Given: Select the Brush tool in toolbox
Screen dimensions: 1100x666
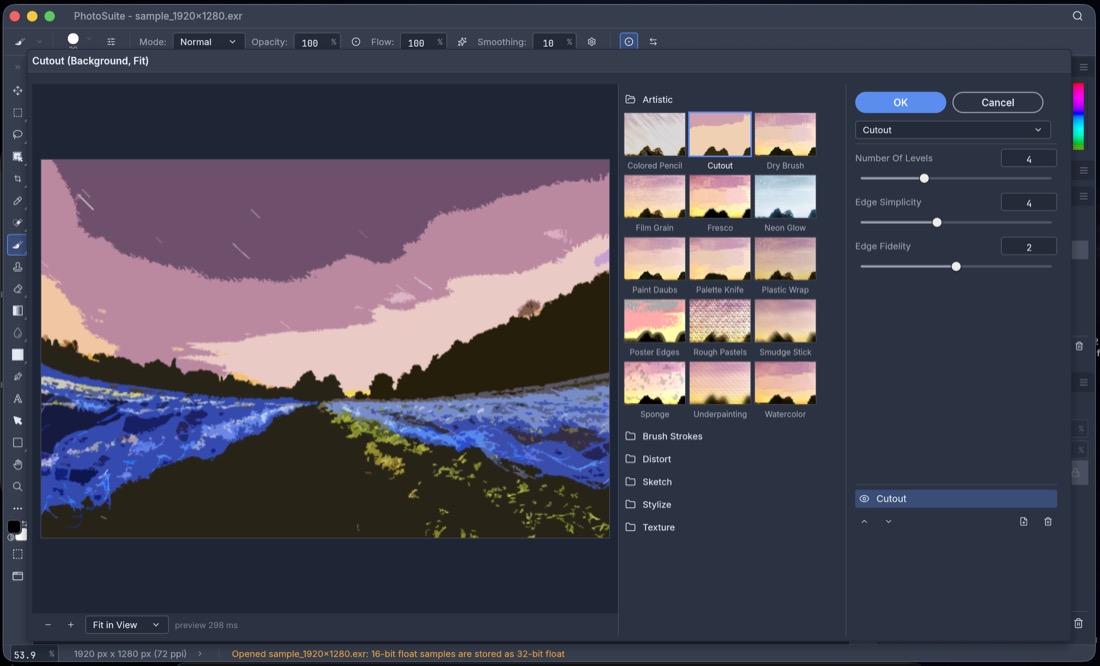Looking at the screenshot, I should (18, 245).
